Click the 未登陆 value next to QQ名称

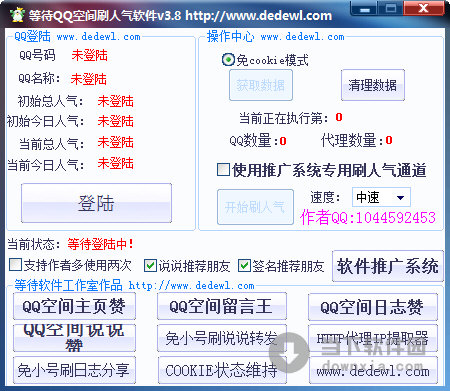88,79
